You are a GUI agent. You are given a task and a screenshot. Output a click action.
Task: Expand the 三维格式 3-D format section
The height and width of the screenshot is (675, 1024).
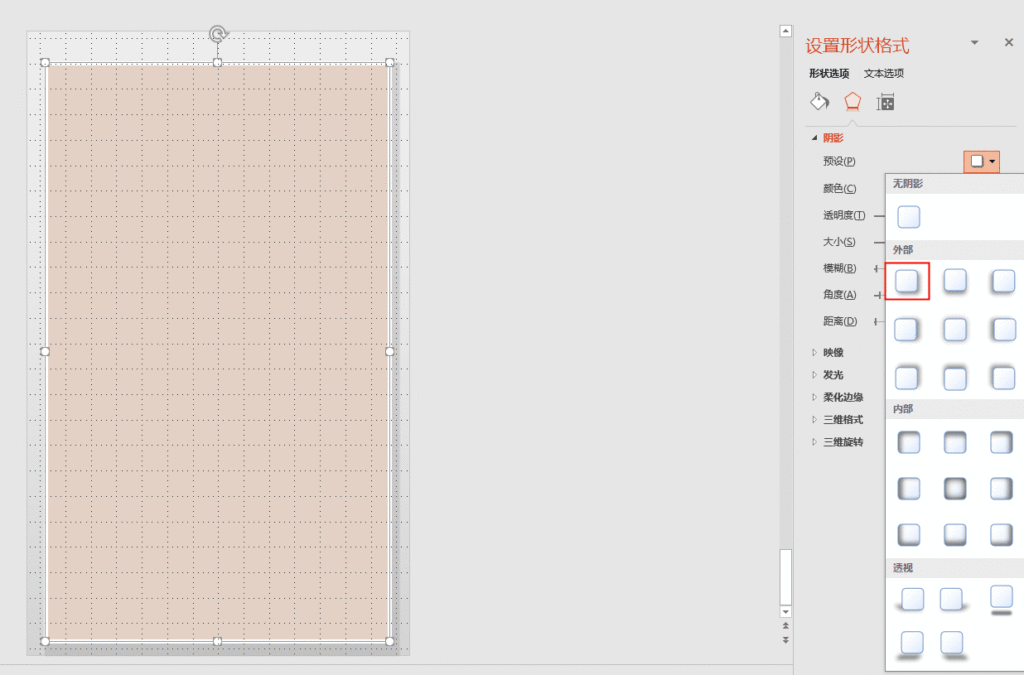[842, 420]
